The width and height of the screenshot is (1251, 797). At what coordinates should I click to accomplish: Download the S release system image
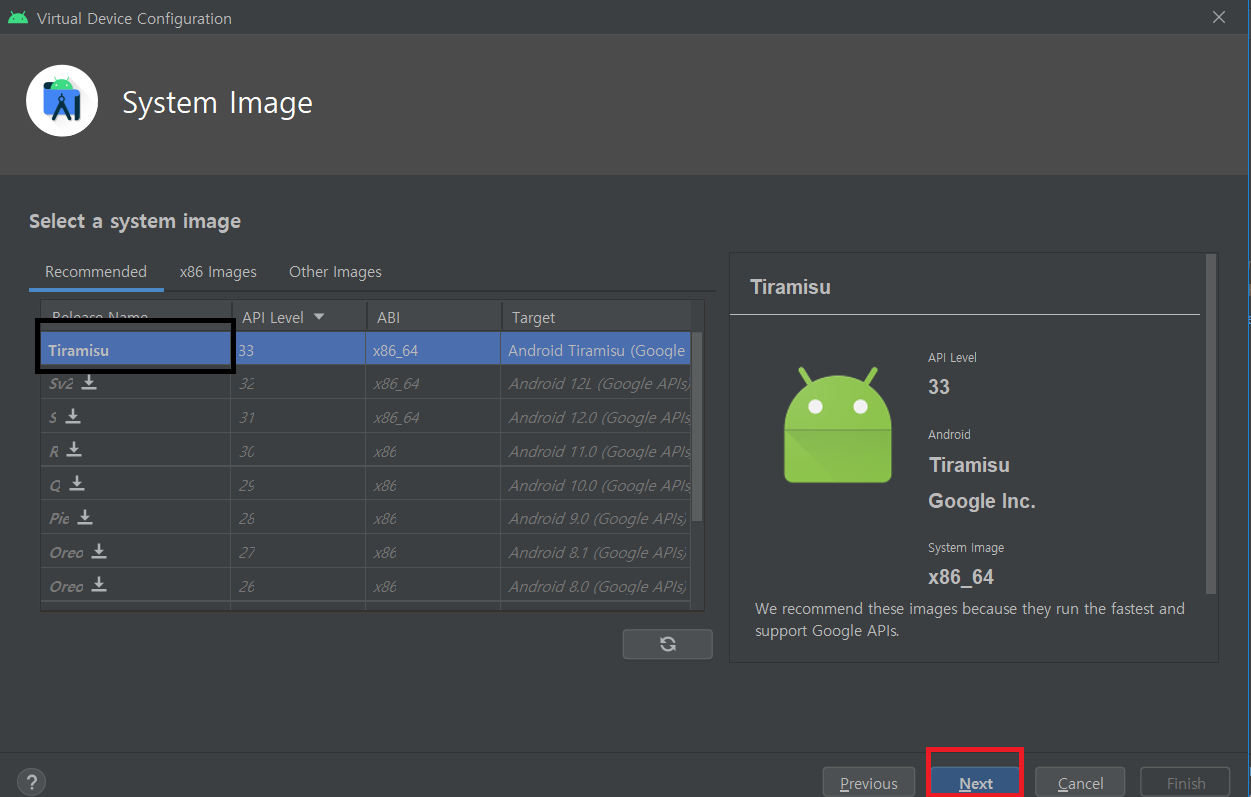(73, 416)
